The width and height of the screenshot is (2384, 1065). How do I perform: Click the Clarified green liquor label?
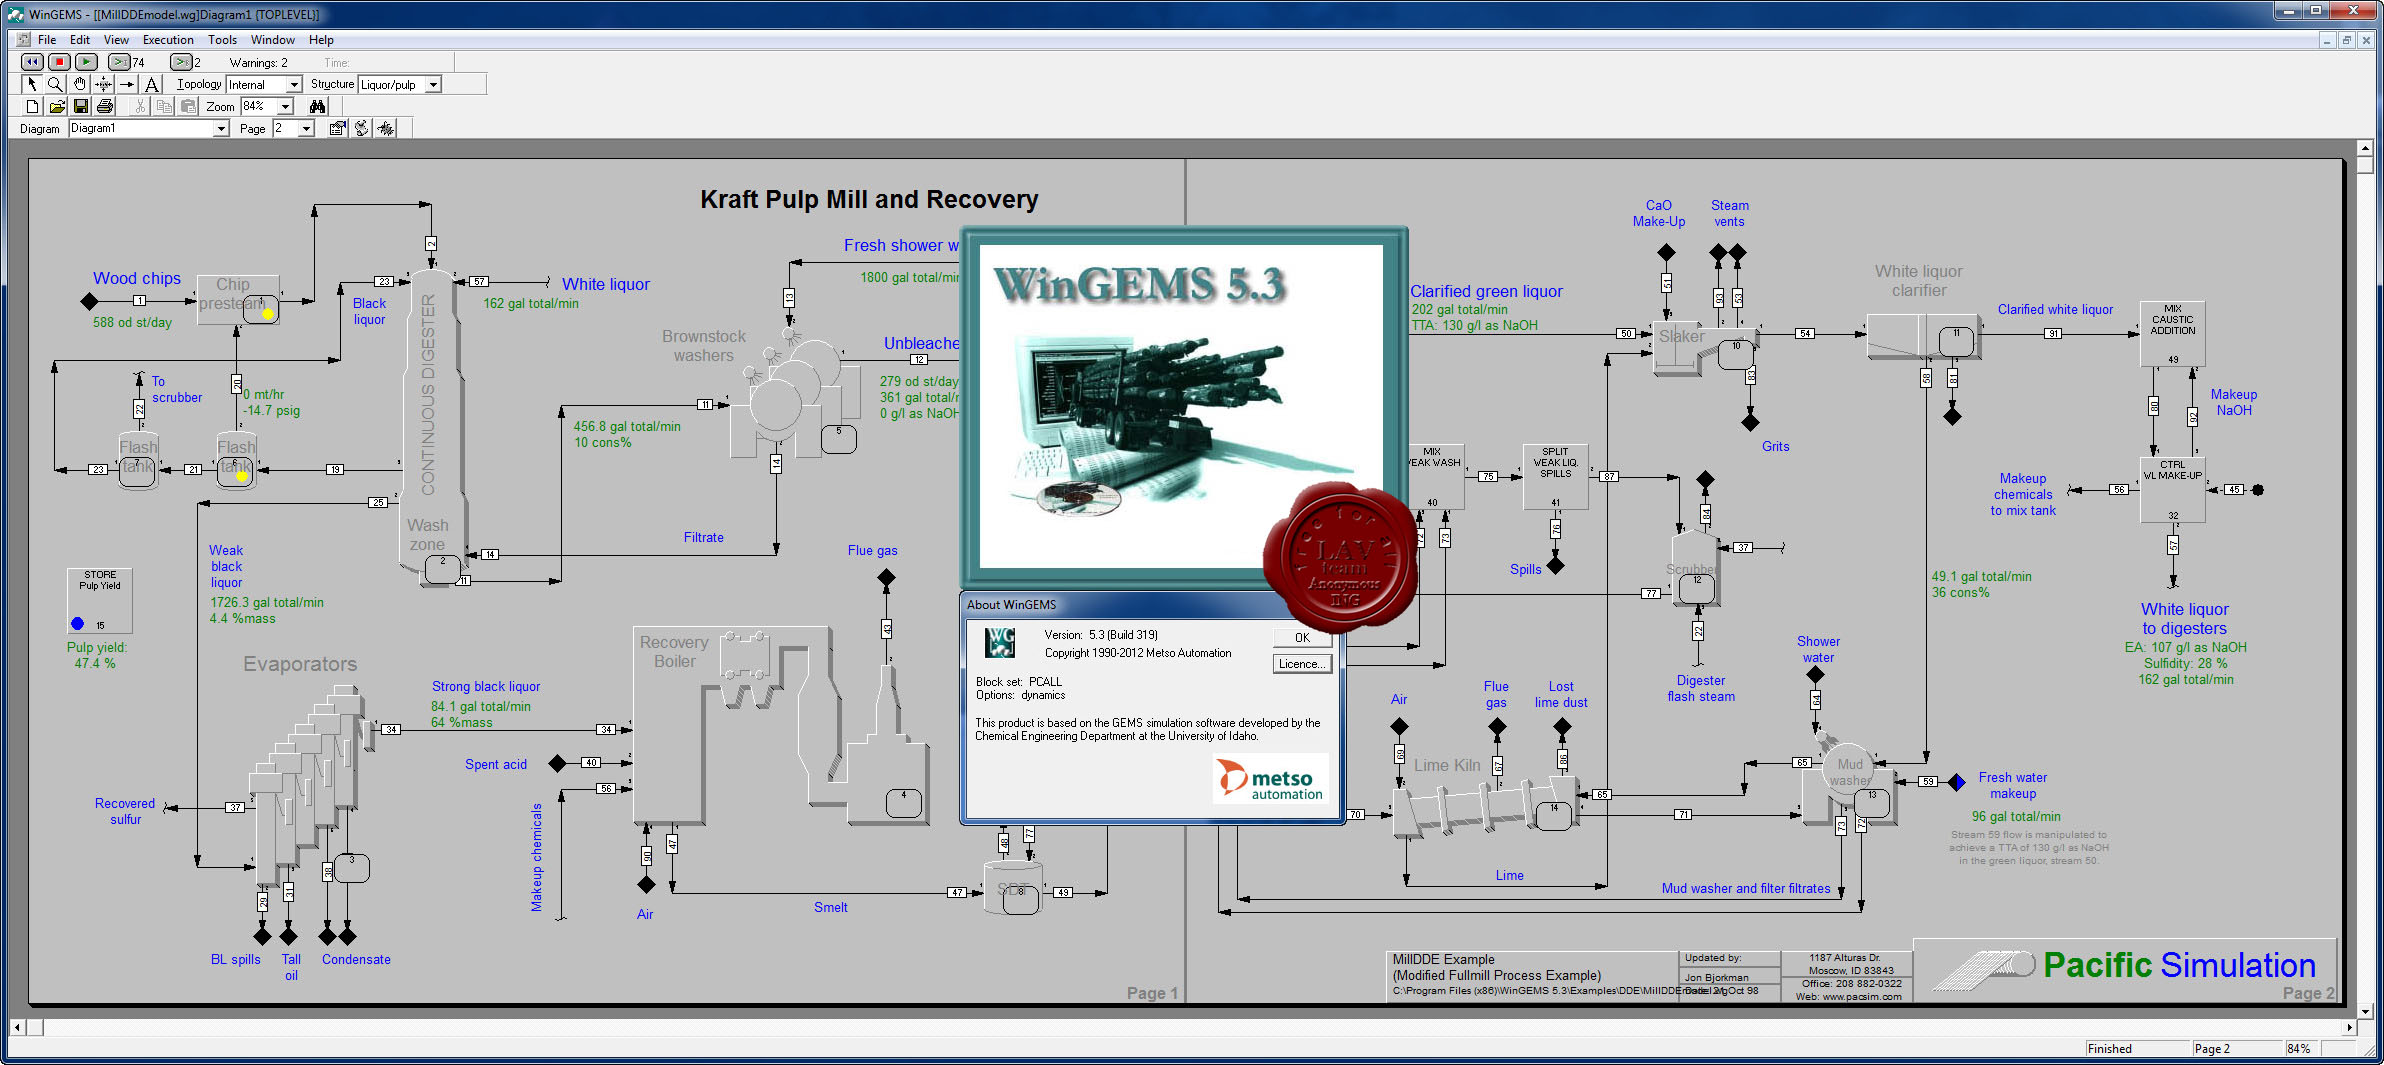(1486, 291)
